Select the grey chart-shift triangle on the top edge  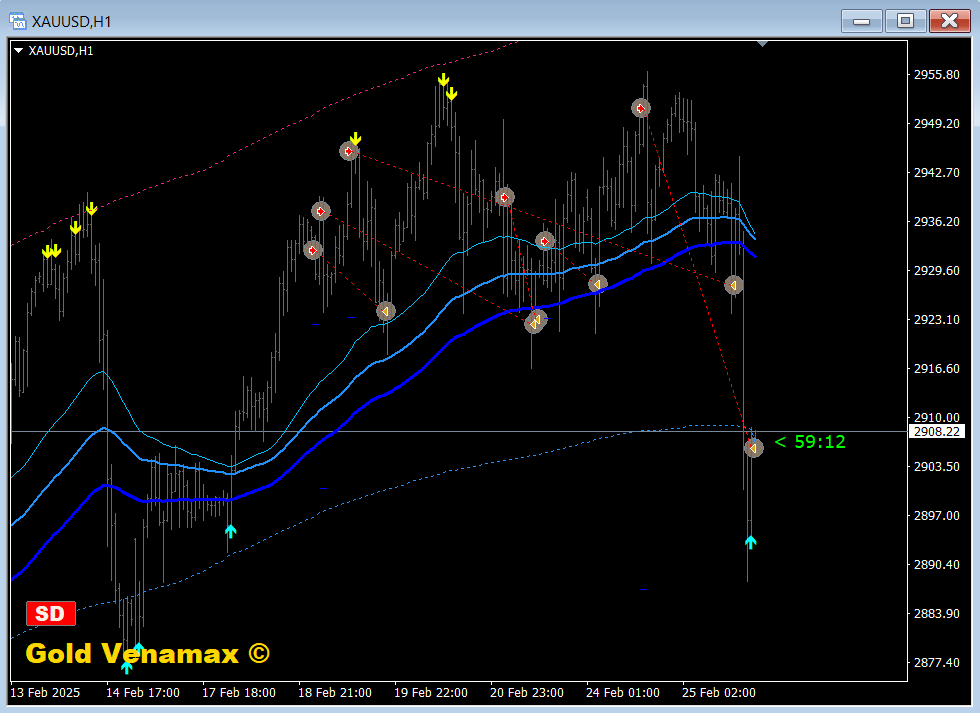point(762,44)
